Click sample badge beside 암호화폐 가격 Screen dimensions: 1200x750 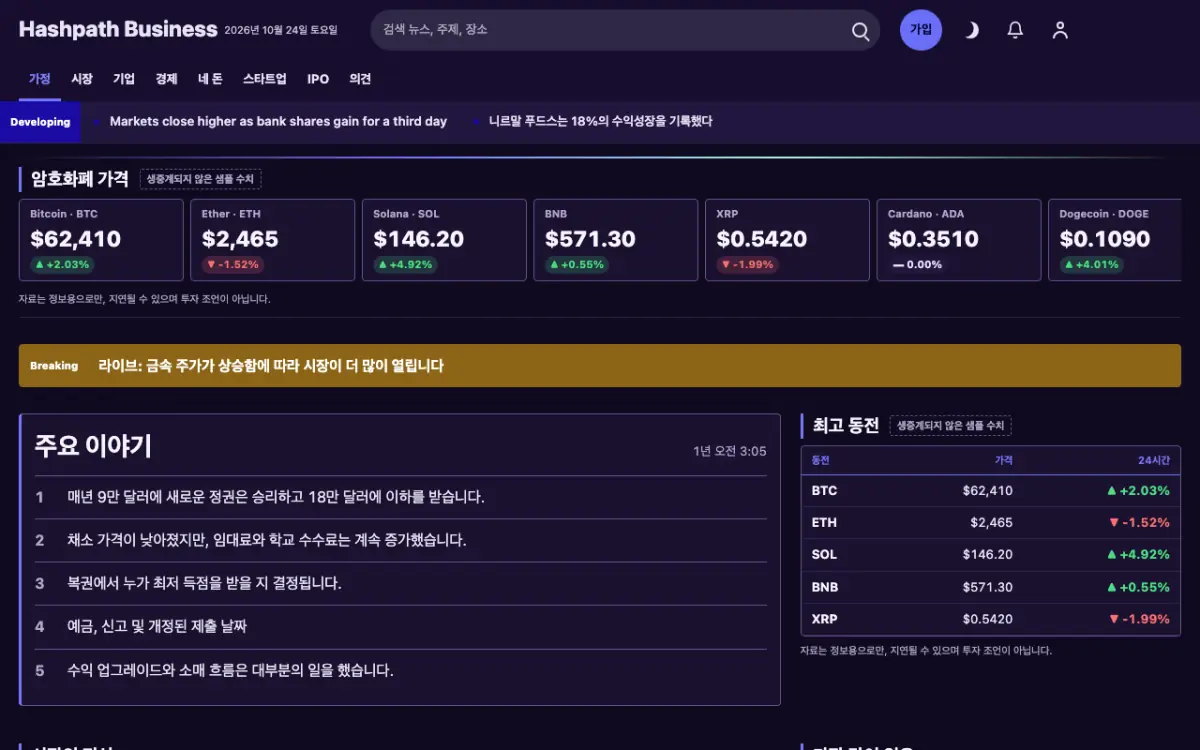click(200, 179)
